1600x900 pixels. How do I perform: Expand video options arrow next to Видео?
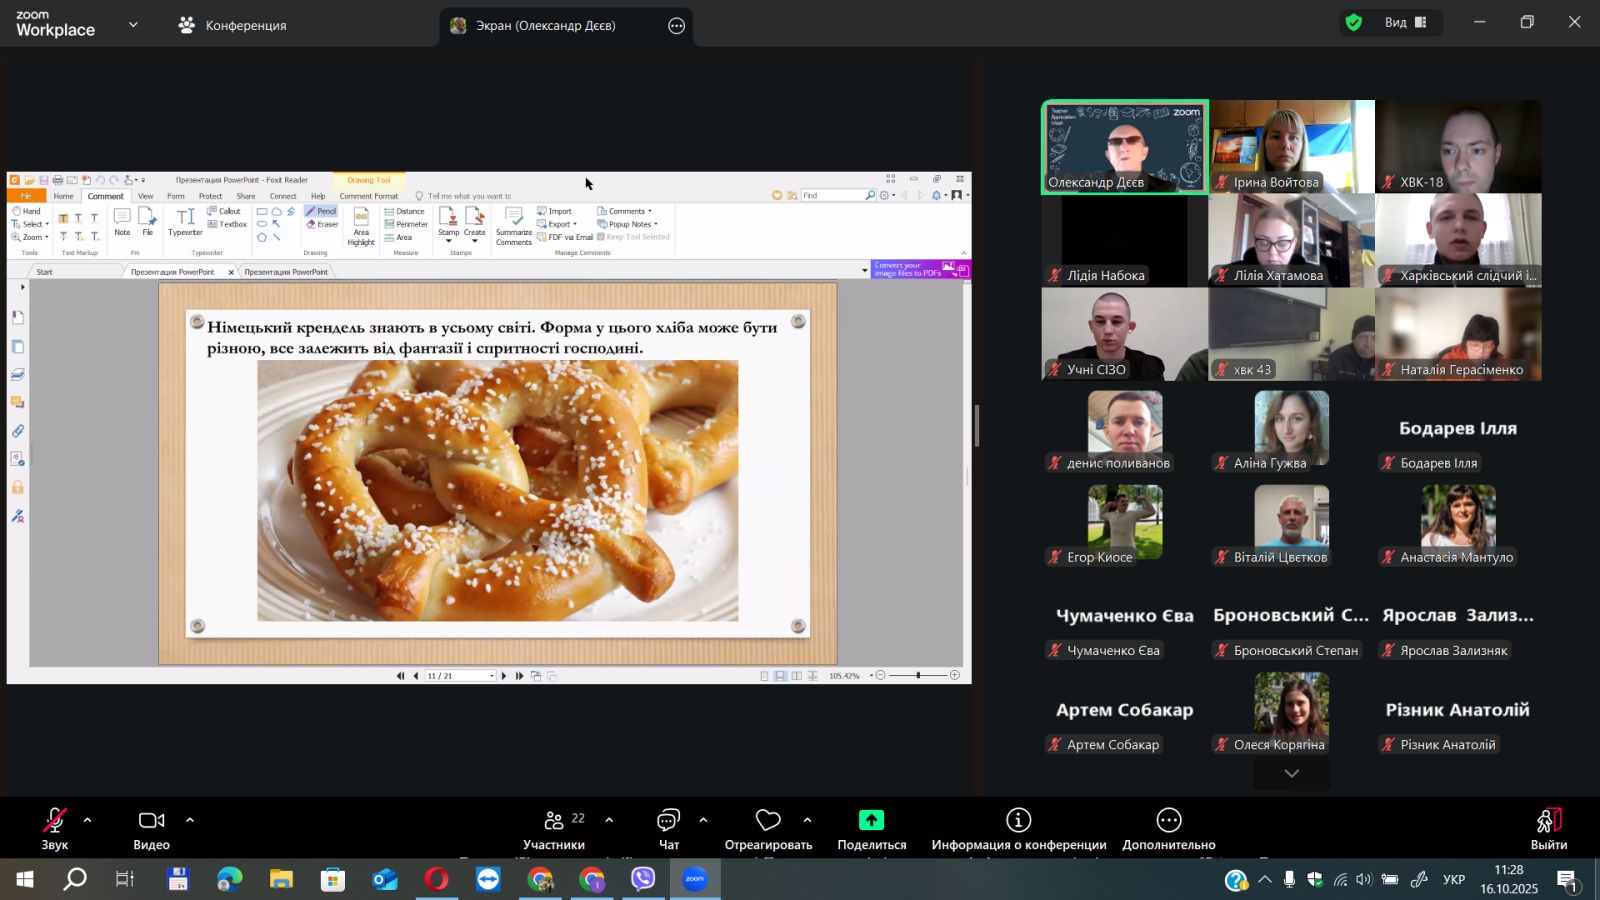pyautogui.click(x=190, y=820)
